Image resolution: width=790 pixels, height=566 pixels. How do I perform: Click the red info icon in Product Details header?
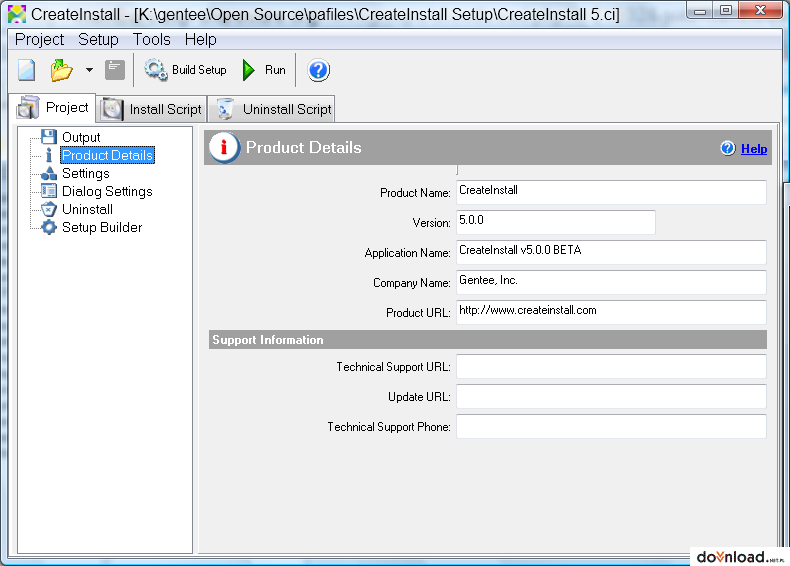224,148
